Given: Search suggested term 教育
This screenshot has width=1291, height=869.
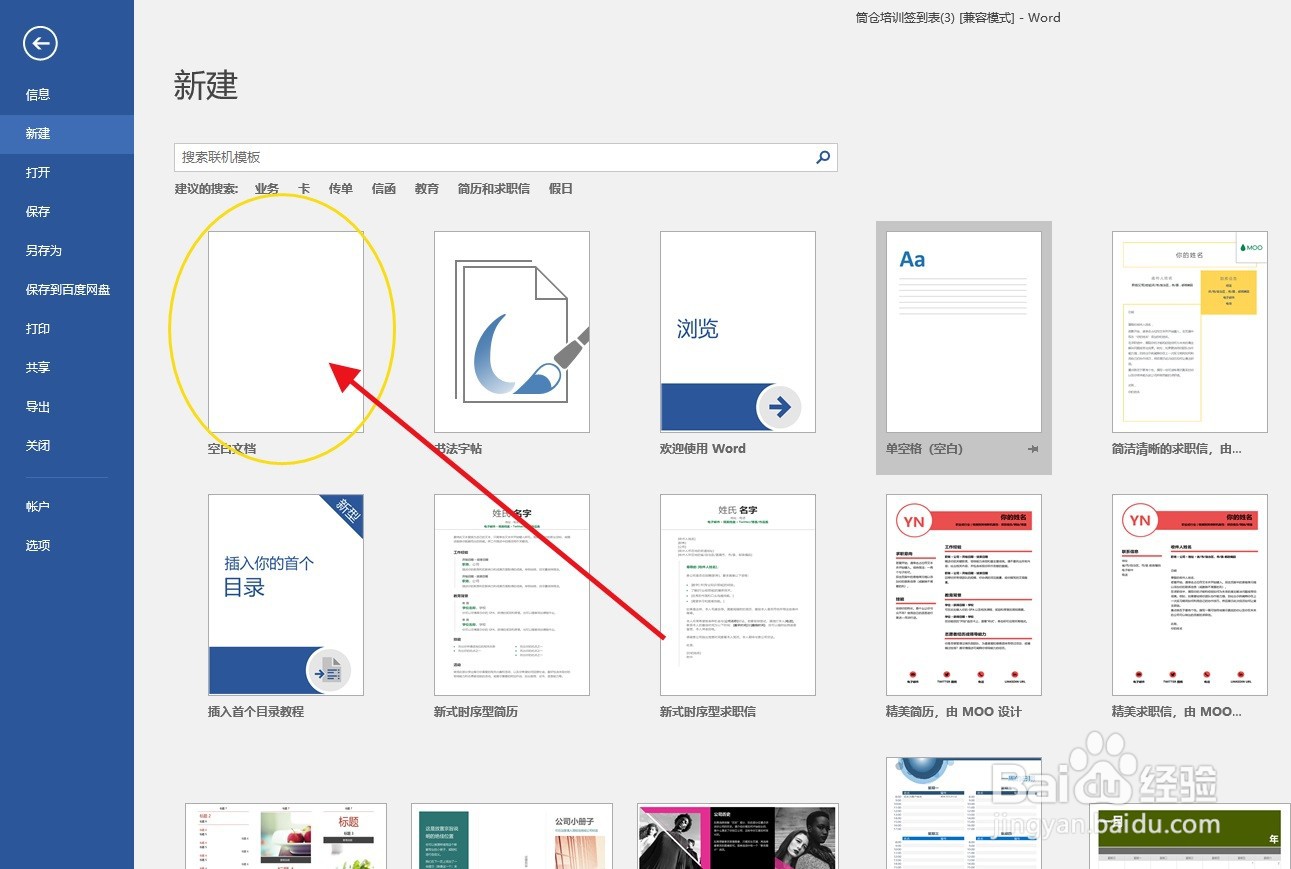Looking at the screenshot, I should click(427, 189).
